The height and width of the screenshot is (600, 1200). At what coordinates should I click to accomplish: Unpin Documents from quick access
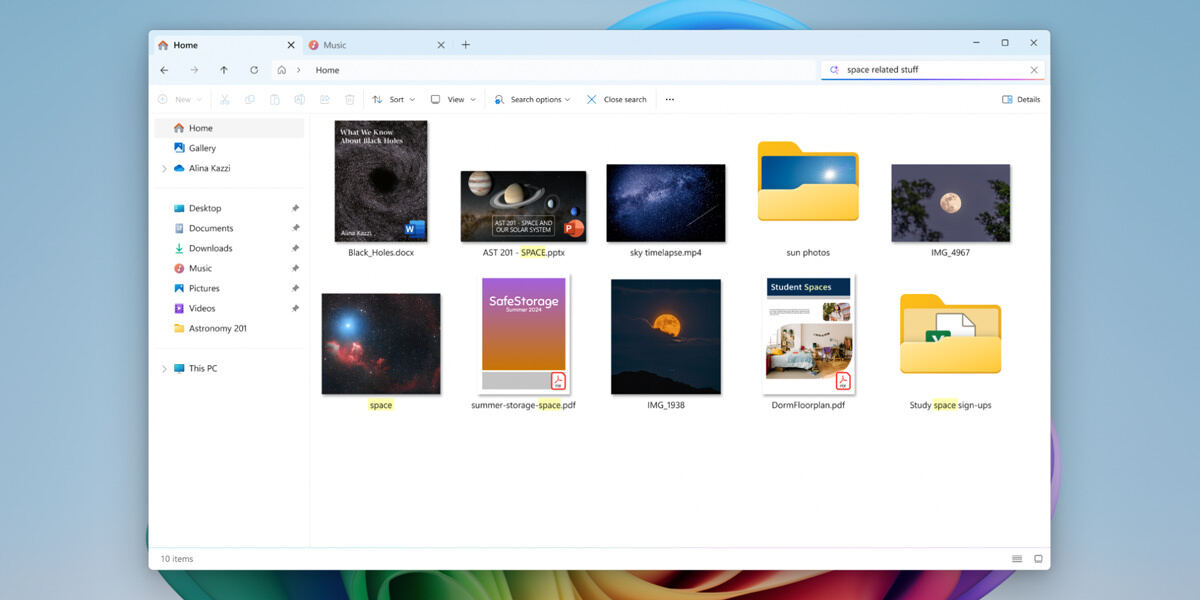click(295, 228)
